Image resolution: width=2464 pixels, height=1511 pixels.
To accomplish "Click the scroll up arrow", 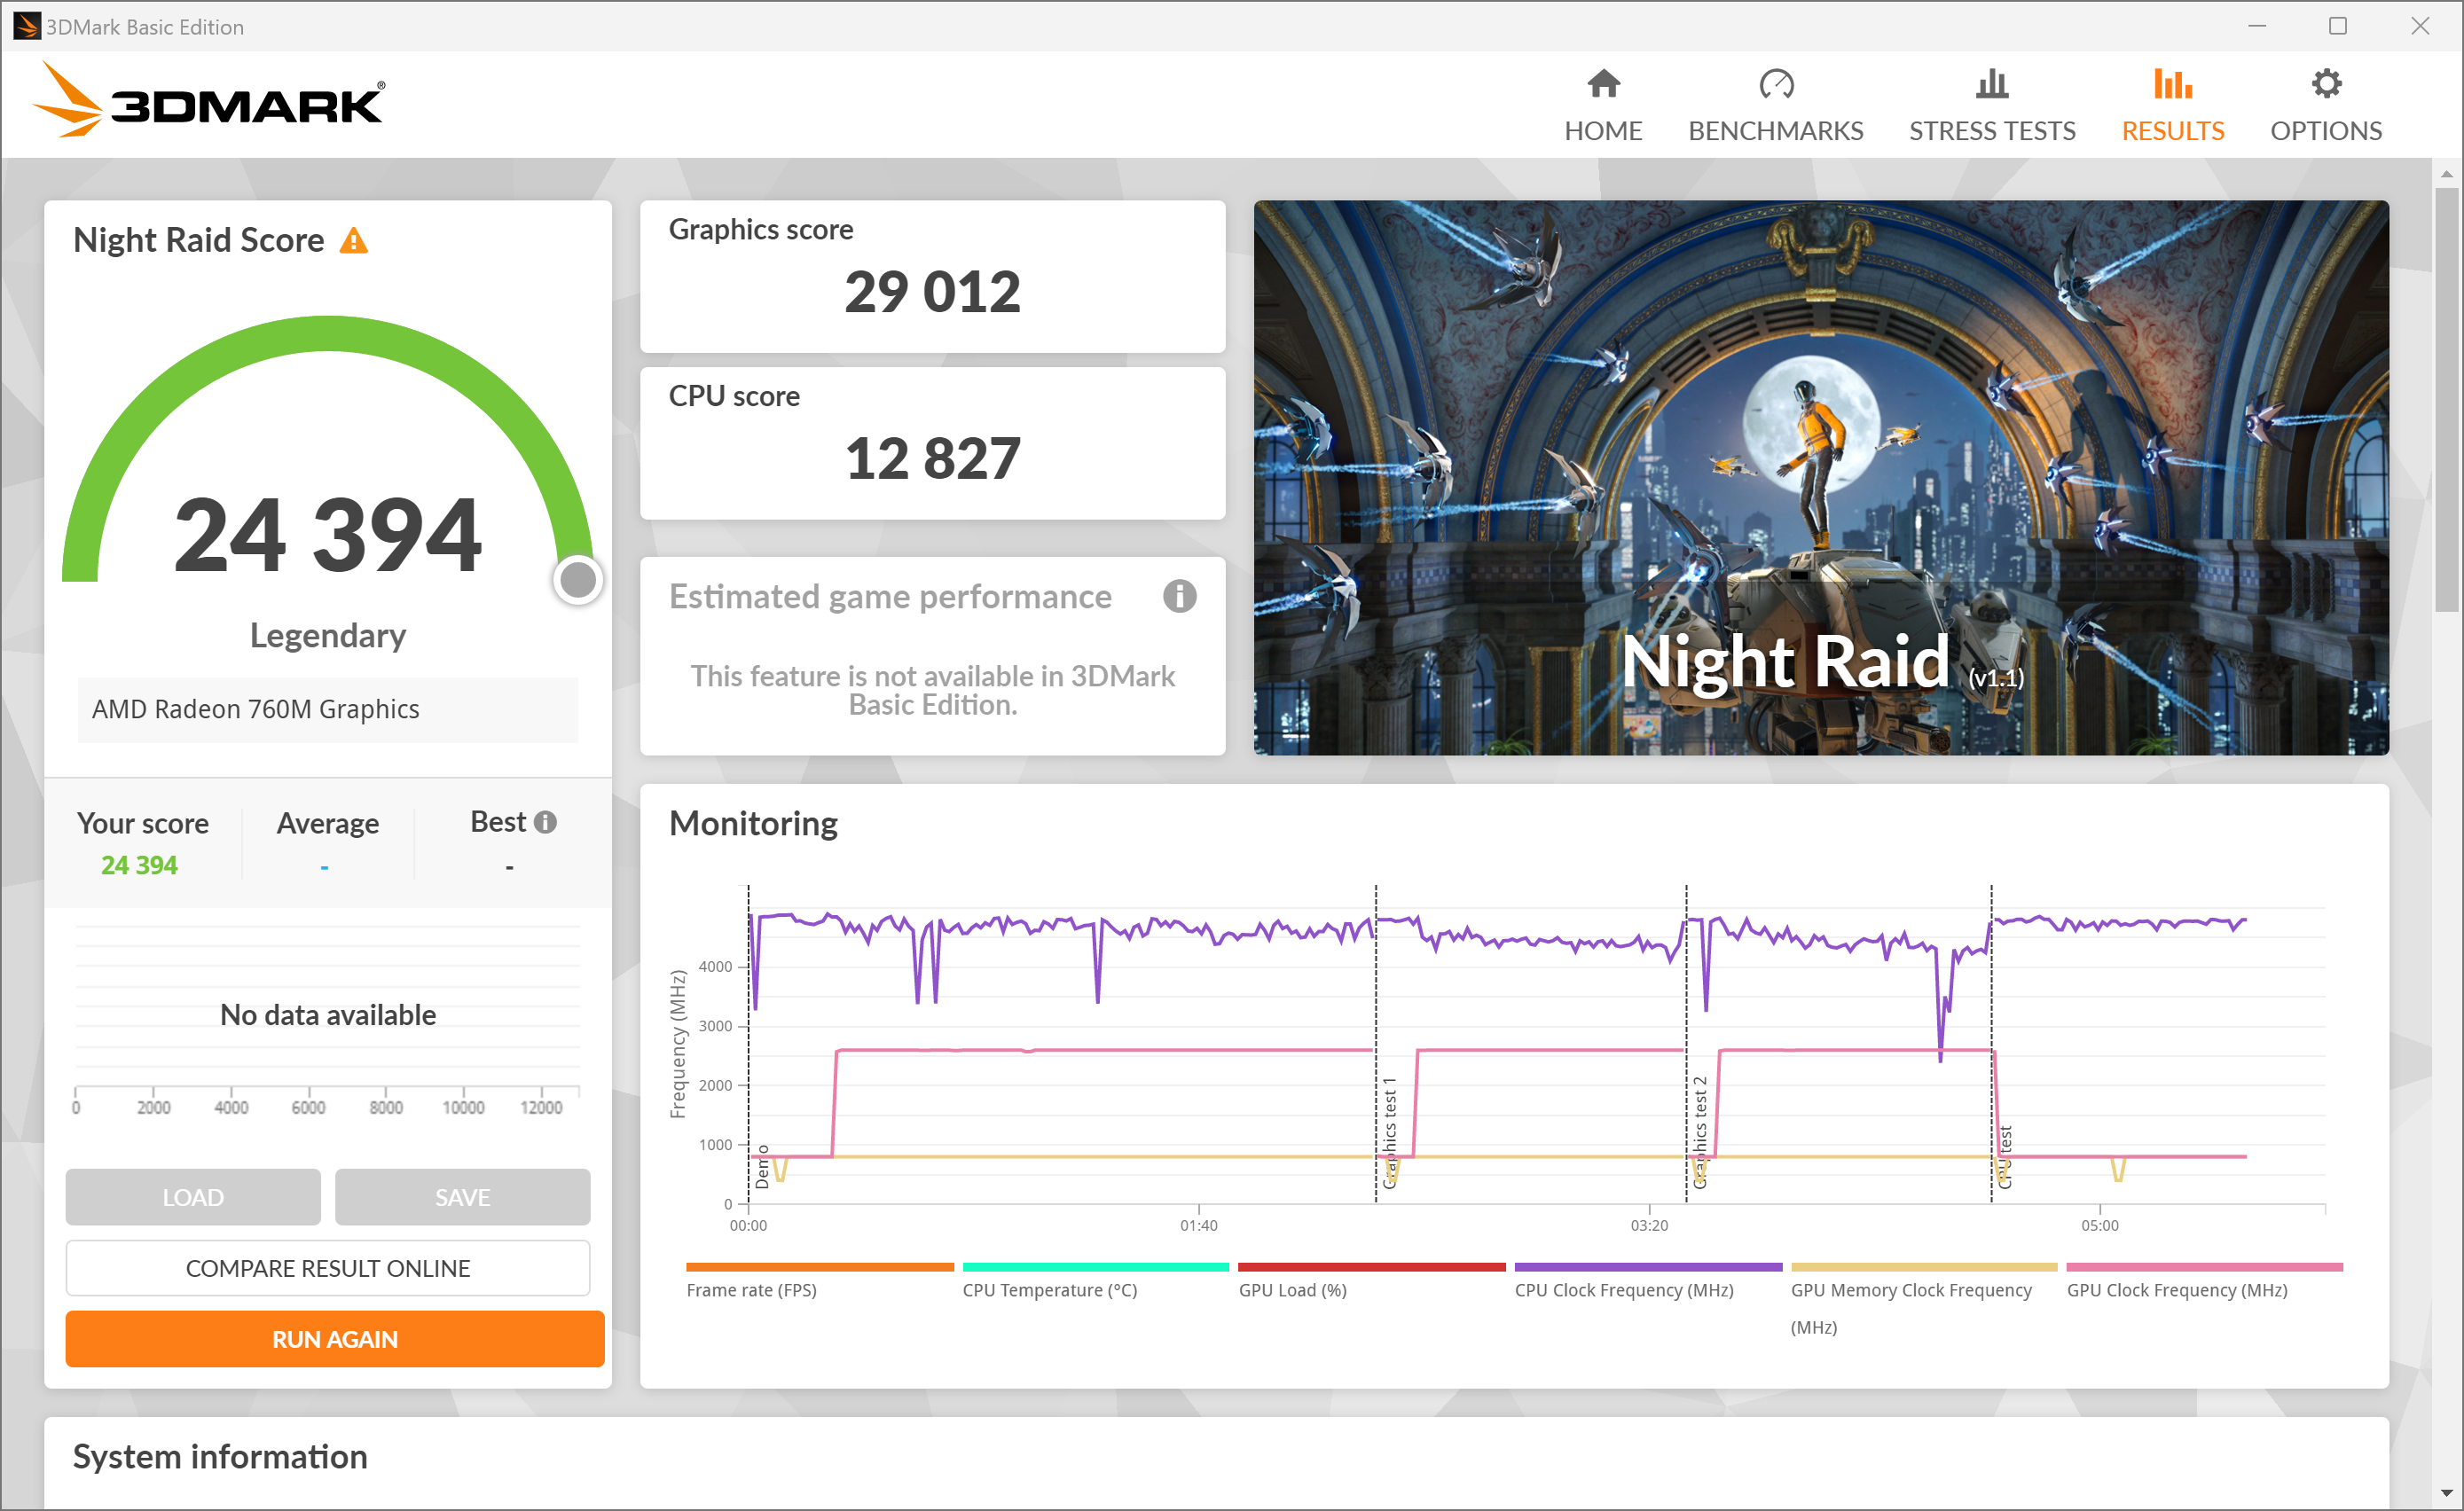I will point(2446,174).
